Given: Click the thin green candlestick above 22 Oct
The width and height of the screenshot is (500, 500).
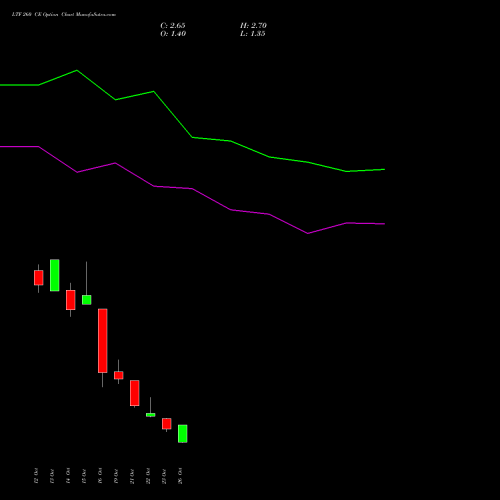Looking at the screenshot, I should coord(151,415).
